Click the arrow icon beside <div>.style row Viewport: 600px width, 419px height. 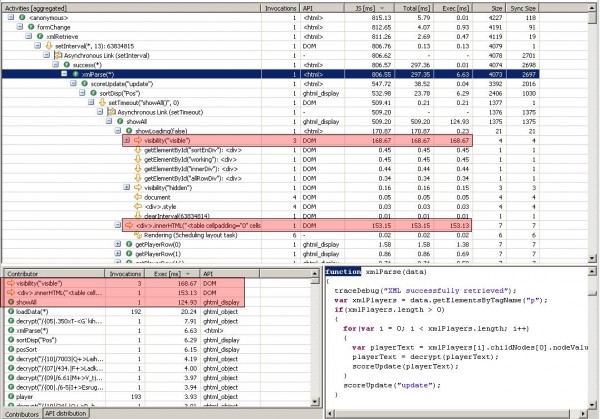coord(138,207)
